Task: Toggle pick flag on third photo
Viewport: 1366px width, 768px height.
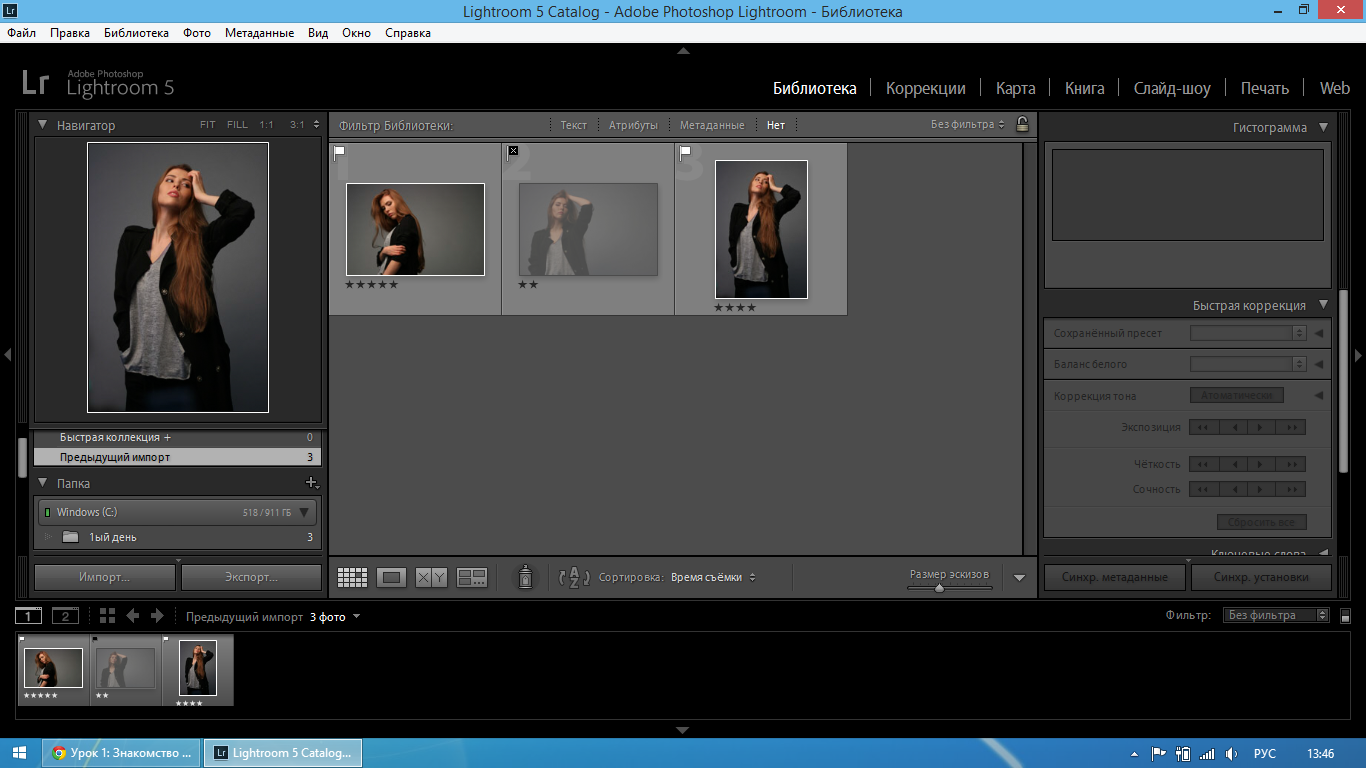Action: pyautogui.click(x=686, y=152)
